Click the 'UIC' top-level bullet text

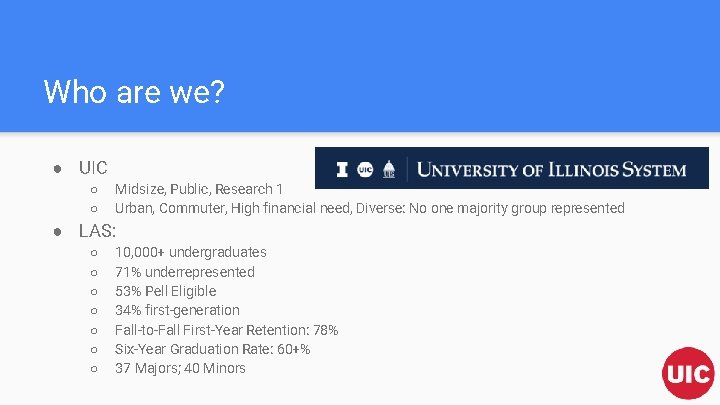click(93, 168)
